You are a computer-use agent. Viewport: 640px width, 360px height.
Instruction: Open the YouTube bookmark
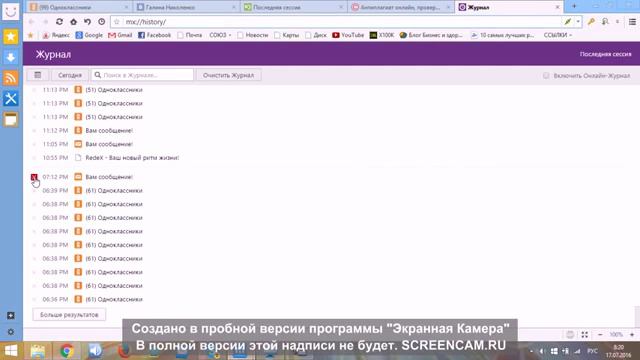click(348, 36)
